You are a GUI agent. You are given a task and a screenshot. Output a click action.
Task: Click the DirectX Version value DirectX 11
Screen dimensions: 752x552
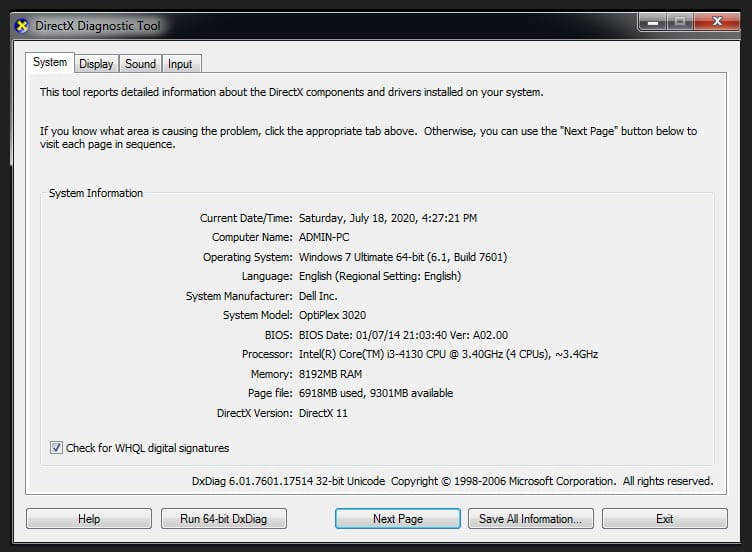pos(323,413)
